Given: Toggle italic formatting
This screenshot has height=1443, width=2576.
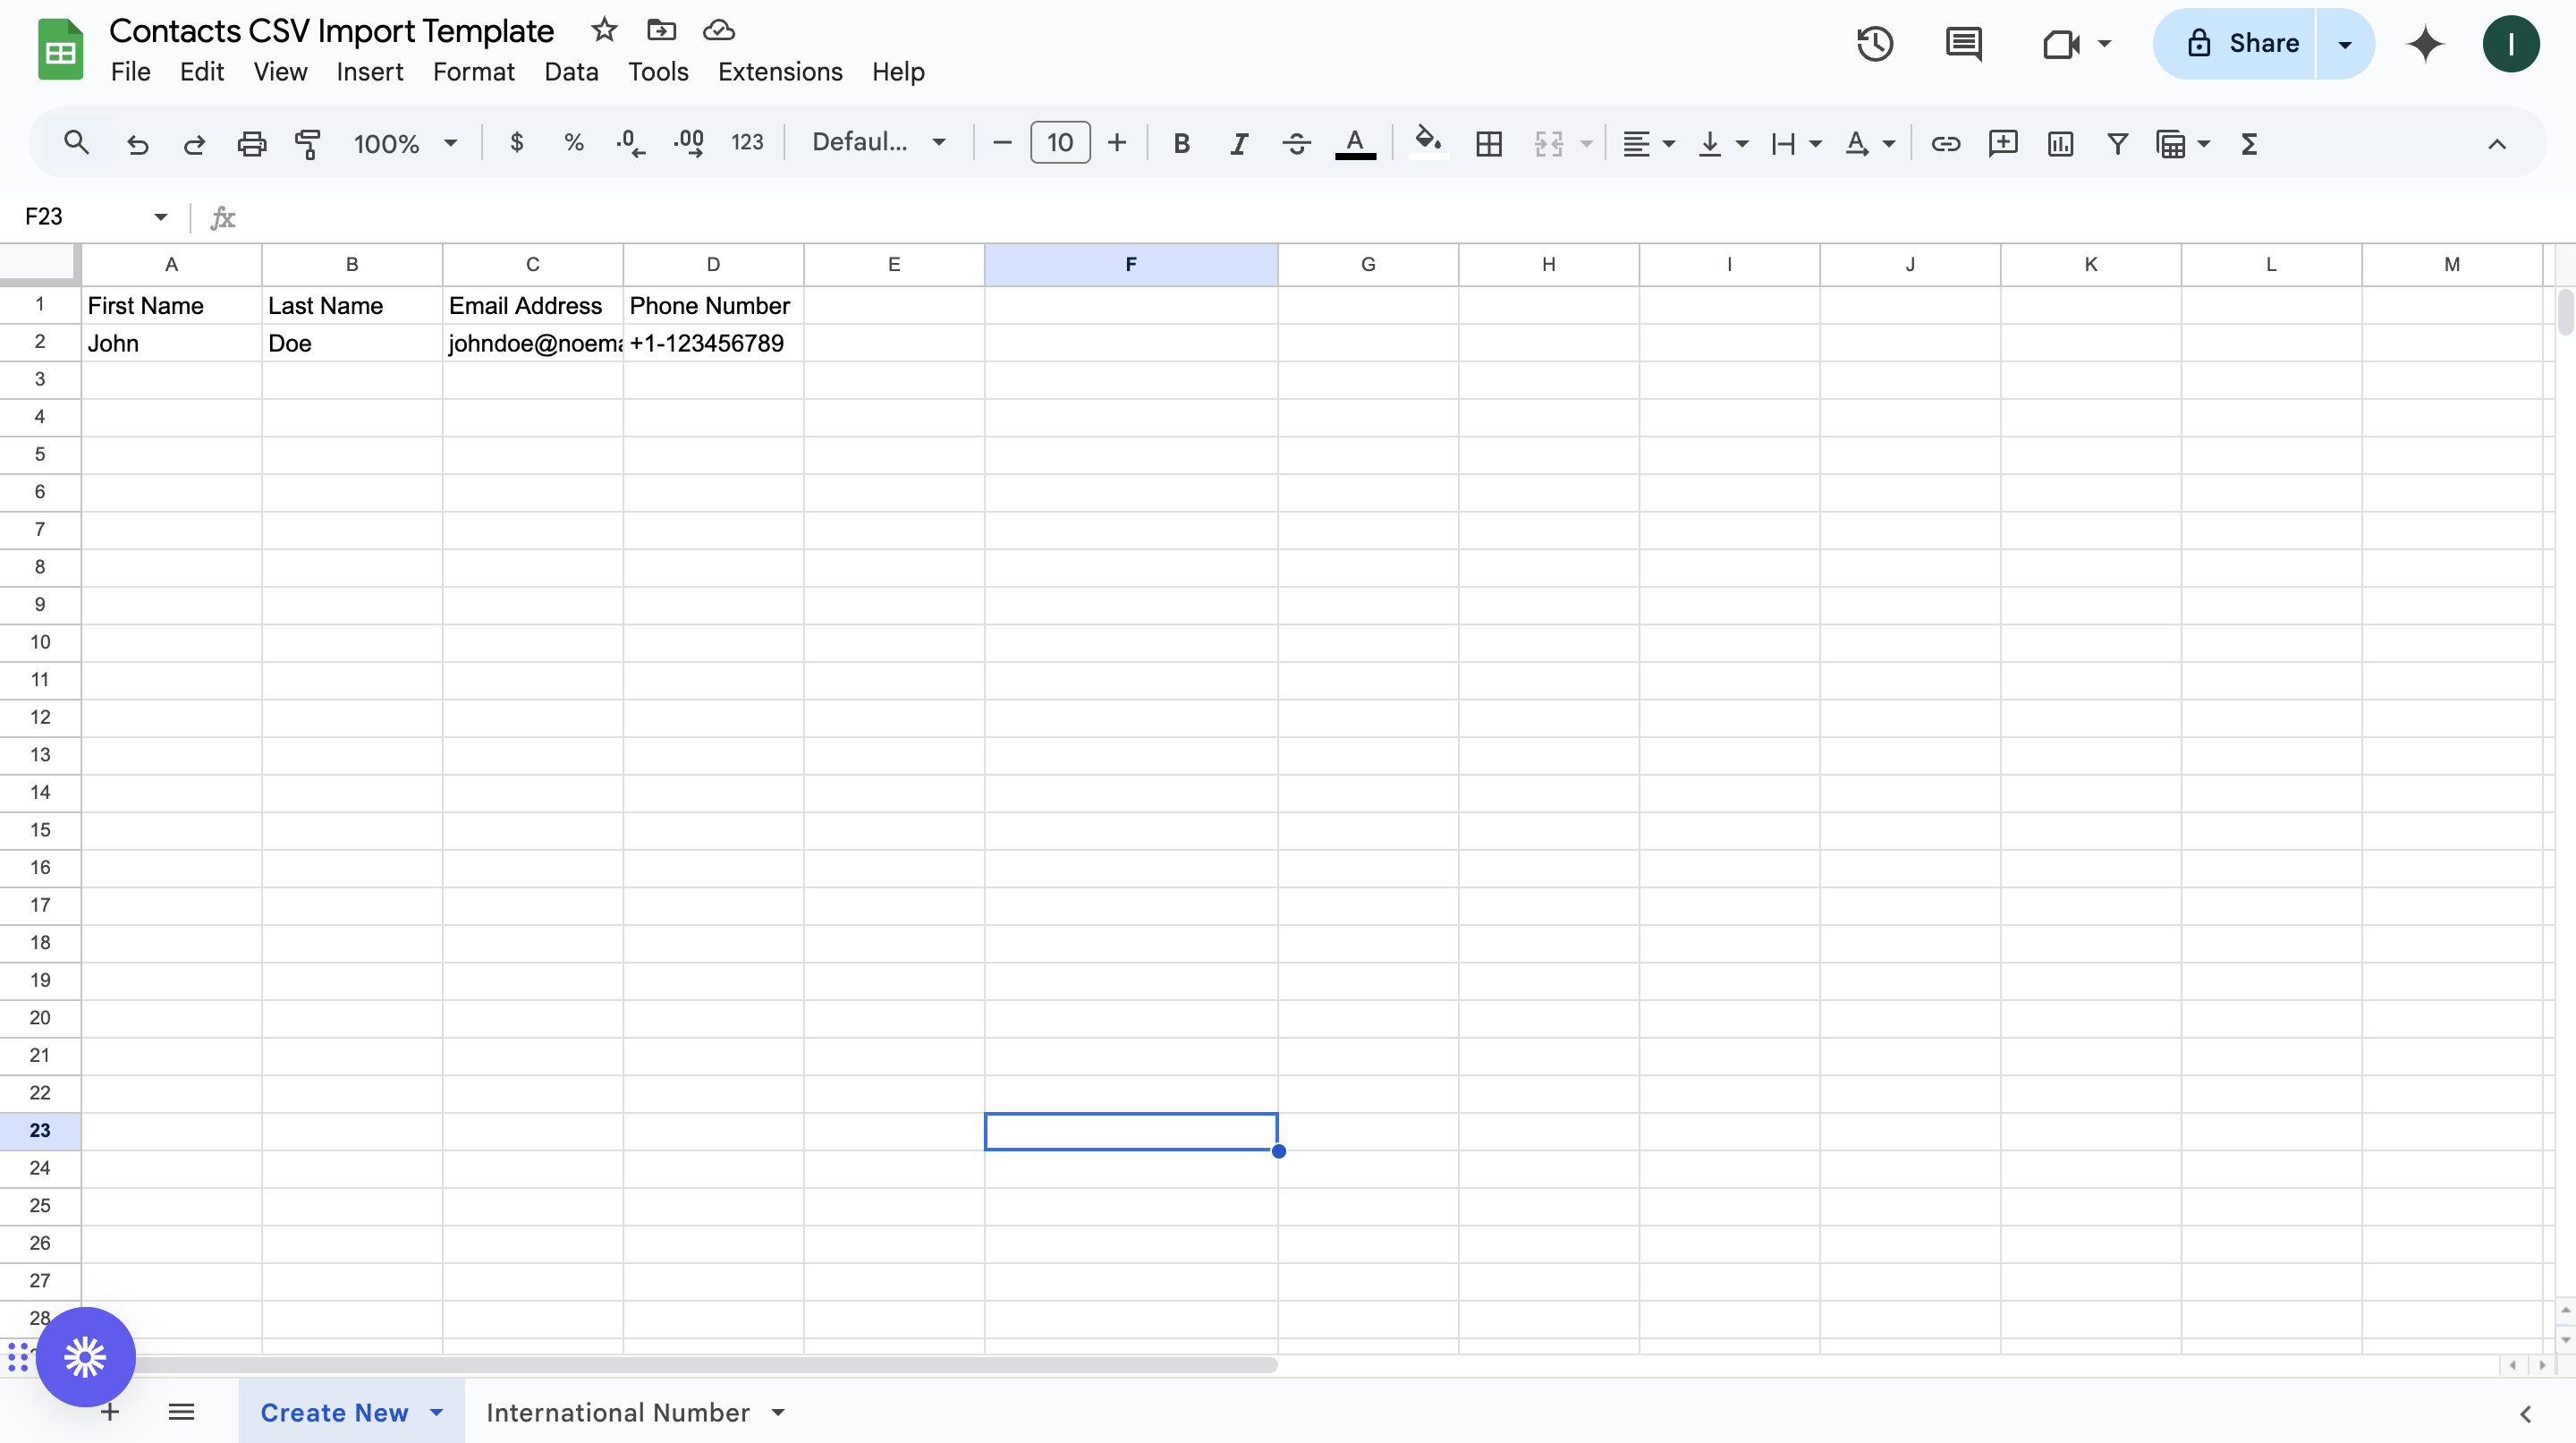Looking at the screenshot, I should [1239, 144].
